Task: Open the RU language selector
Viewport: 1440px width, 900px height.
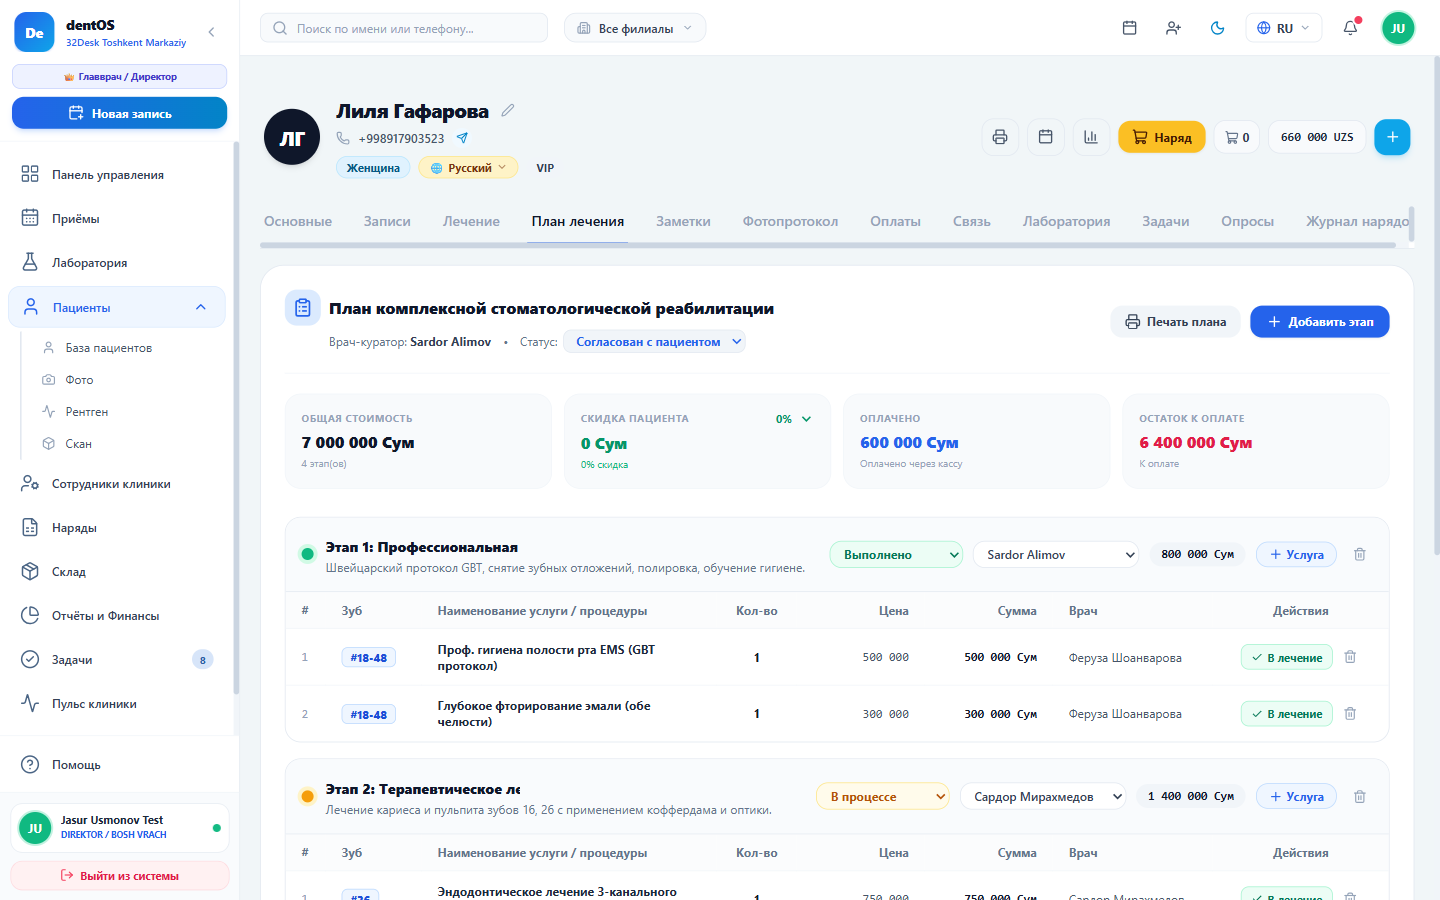Action: 1284,28
